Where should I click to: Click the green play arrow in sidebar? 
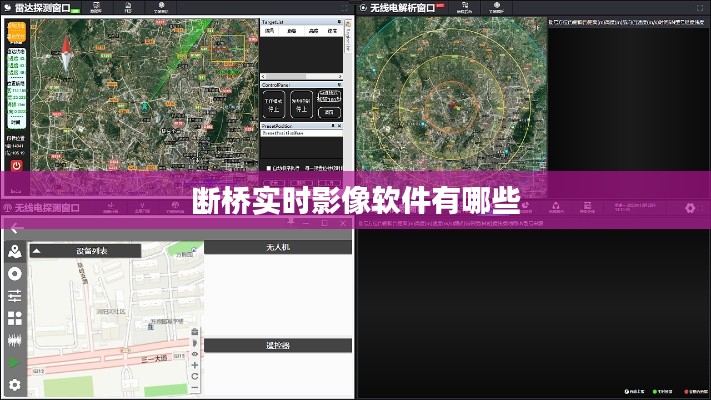[x=15, y=363]
